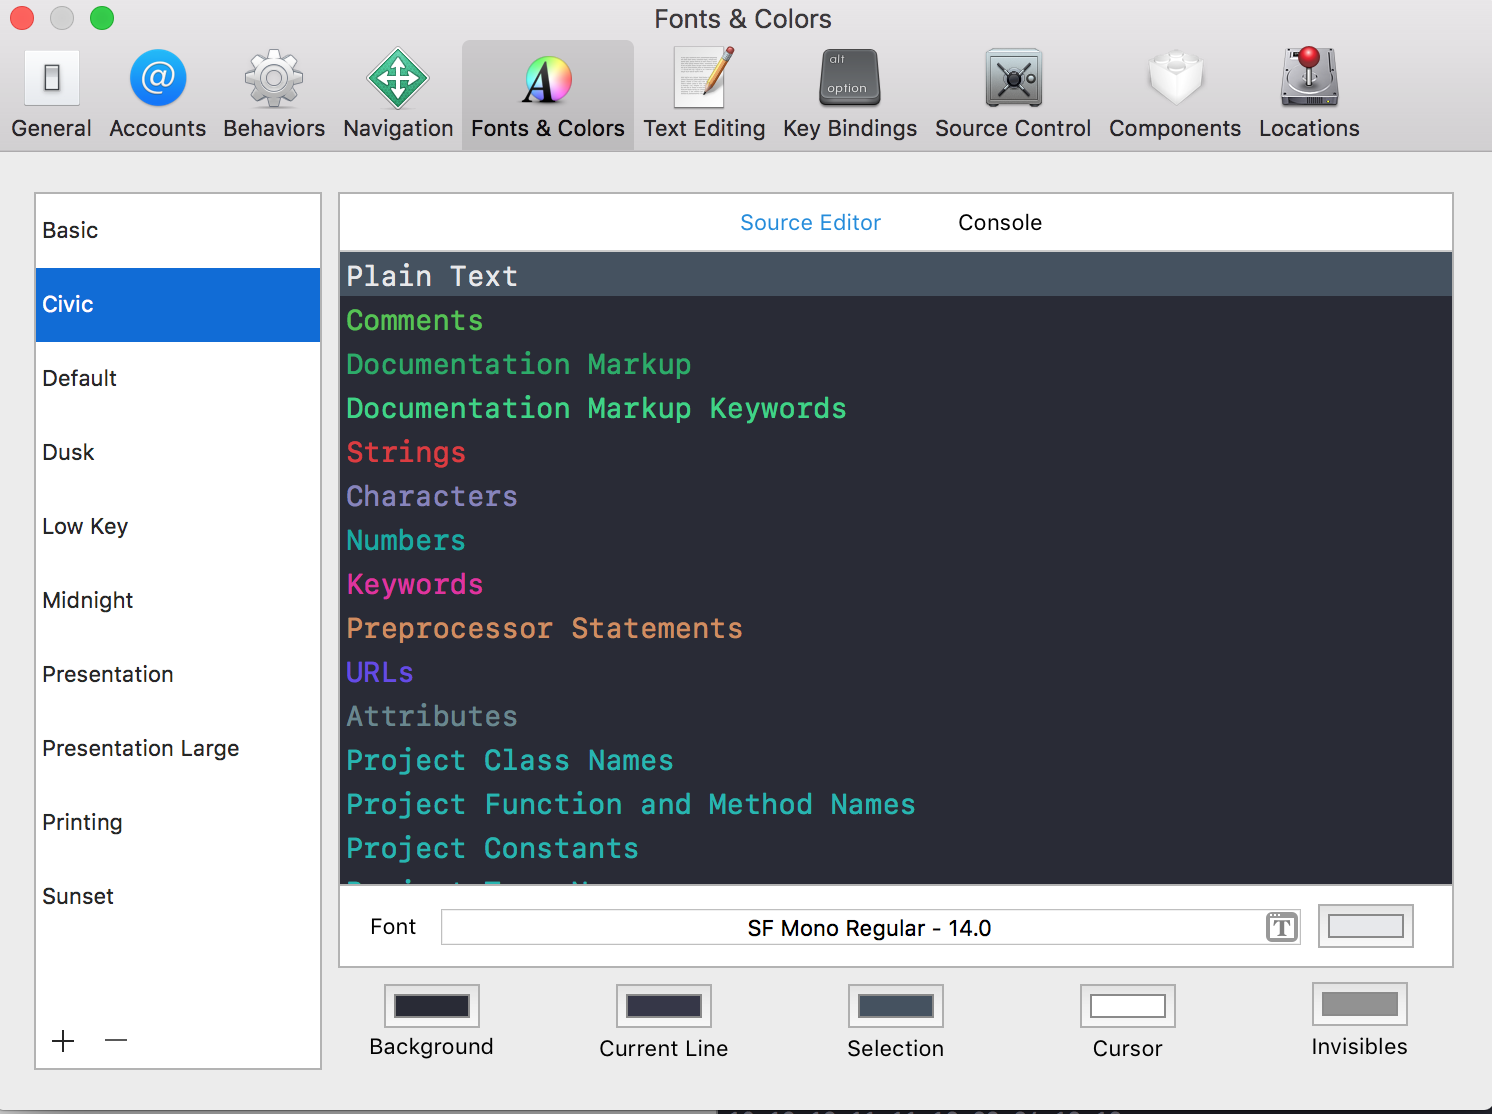Select the Printing theme

(178, 823)
